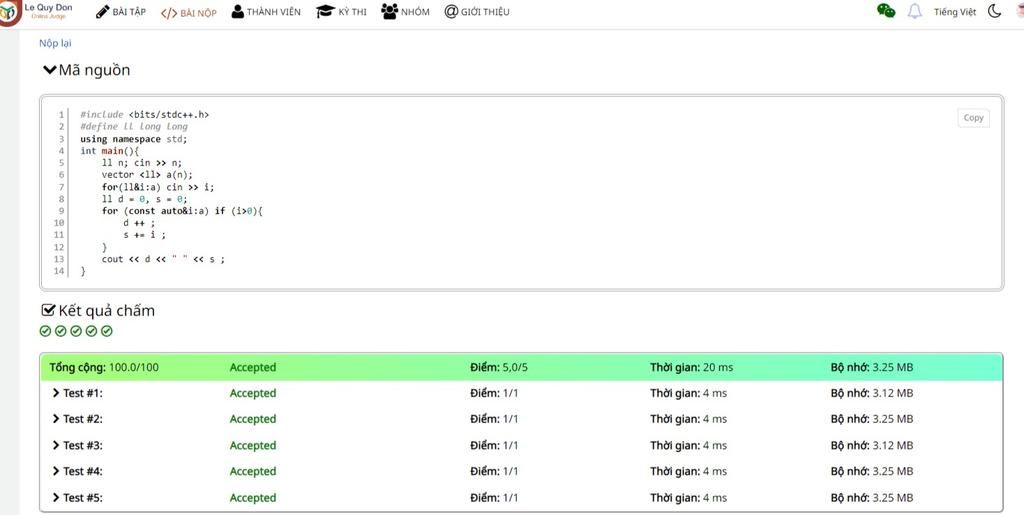
Task: Click the code brackets icon beside BÀI NỘP
Action: click(169, 13)
